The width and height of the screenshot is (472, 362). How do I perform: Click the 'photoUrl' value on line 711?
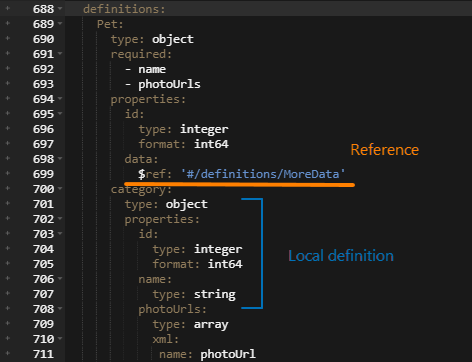(228, 354)
